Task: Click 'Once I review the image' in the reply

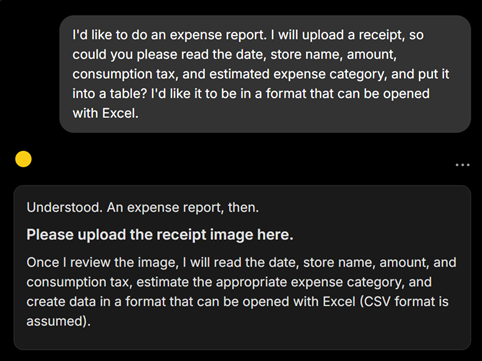Action: [x=101, y=262]
